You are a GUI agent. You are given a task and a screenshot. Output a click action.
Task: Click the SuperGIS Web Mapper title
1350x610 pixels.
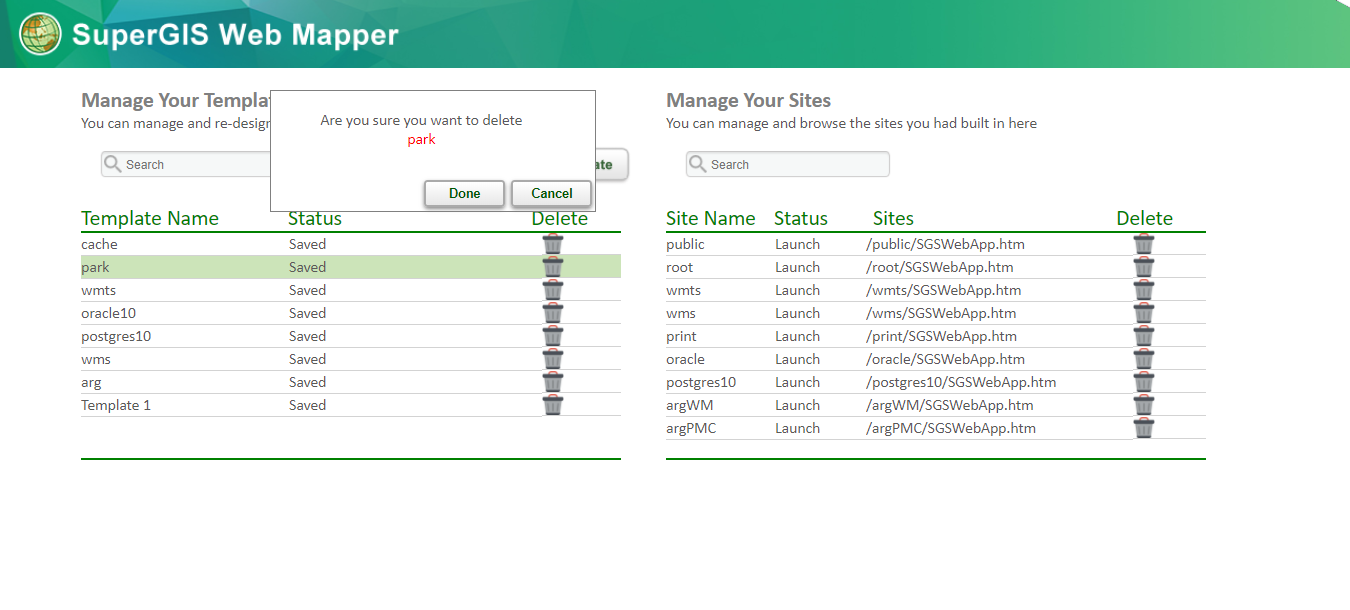[235, 35]
